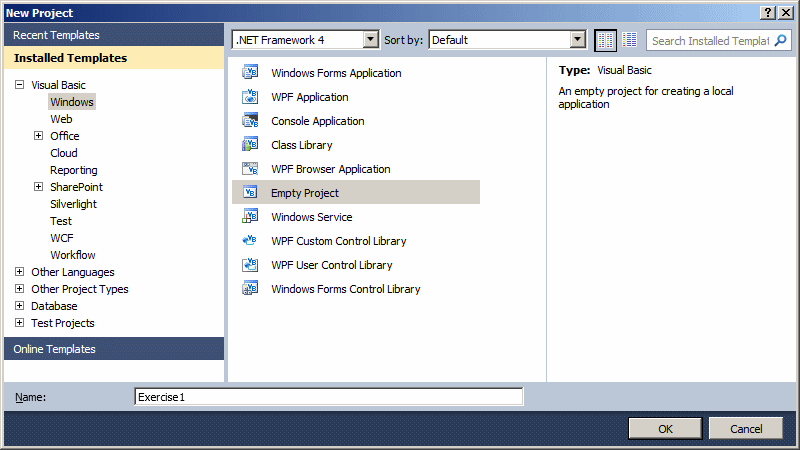Select the Installed Templates section
The image size is (800, 450).
[114, 58]
